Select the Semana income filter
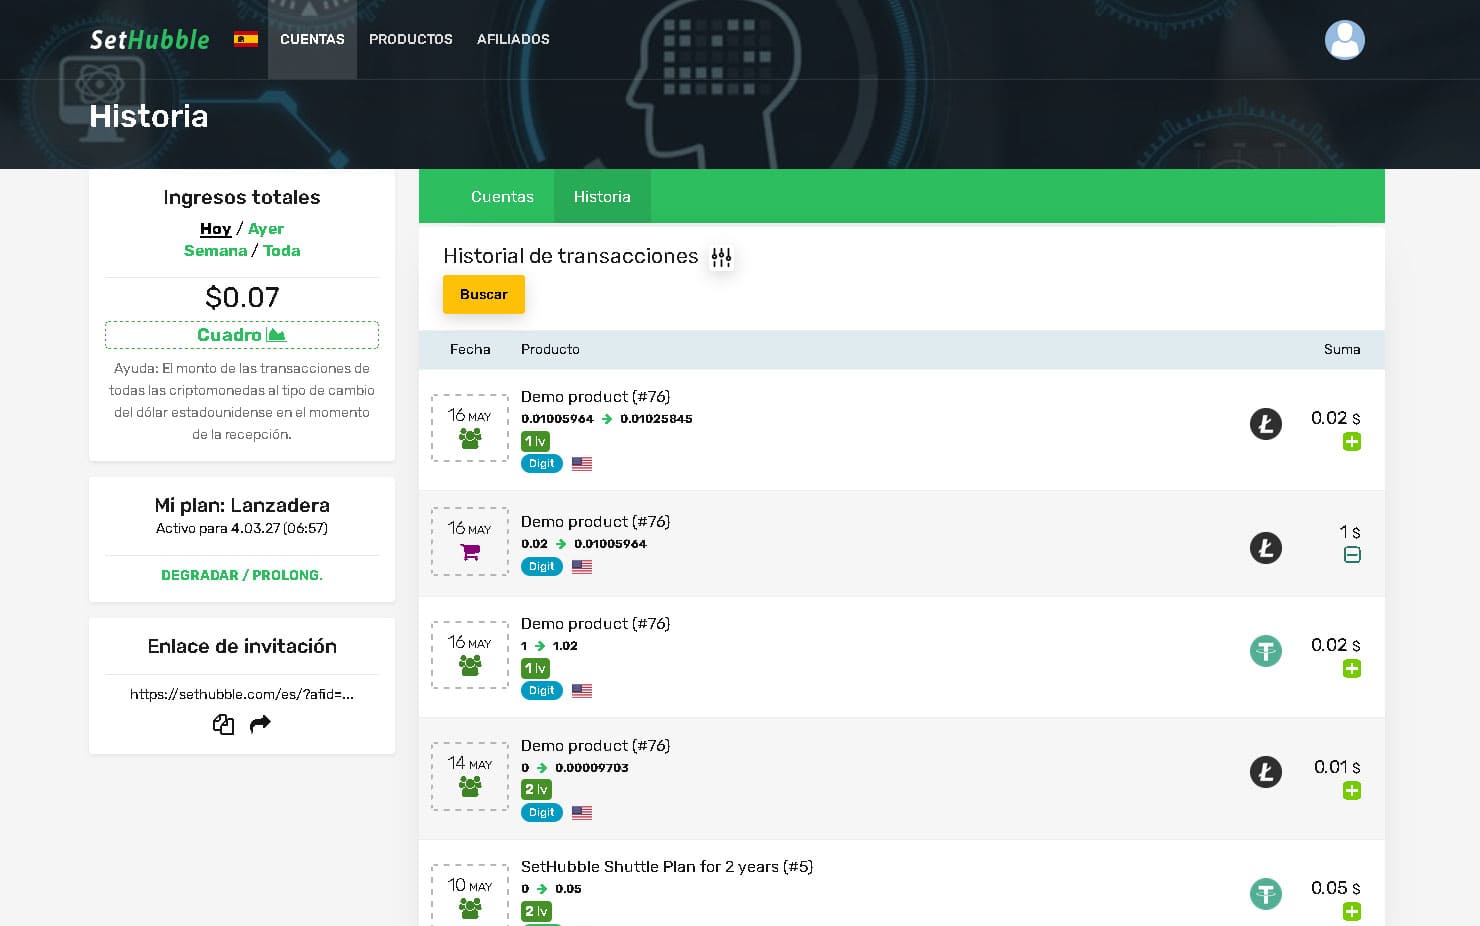The width and height of the screenshot is (1480, 926). tap(215, 251)
